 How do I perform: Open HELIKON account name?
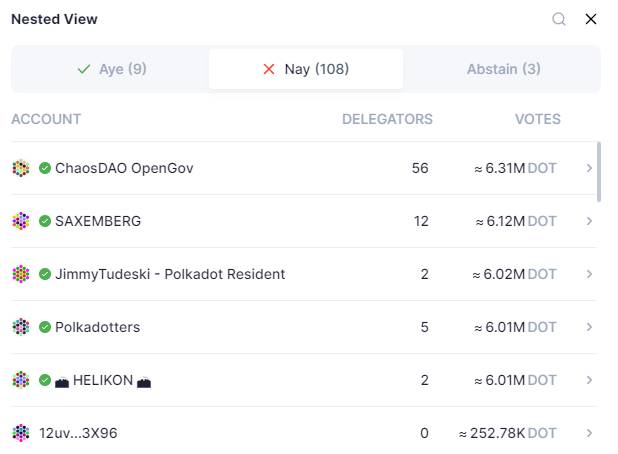103,380
